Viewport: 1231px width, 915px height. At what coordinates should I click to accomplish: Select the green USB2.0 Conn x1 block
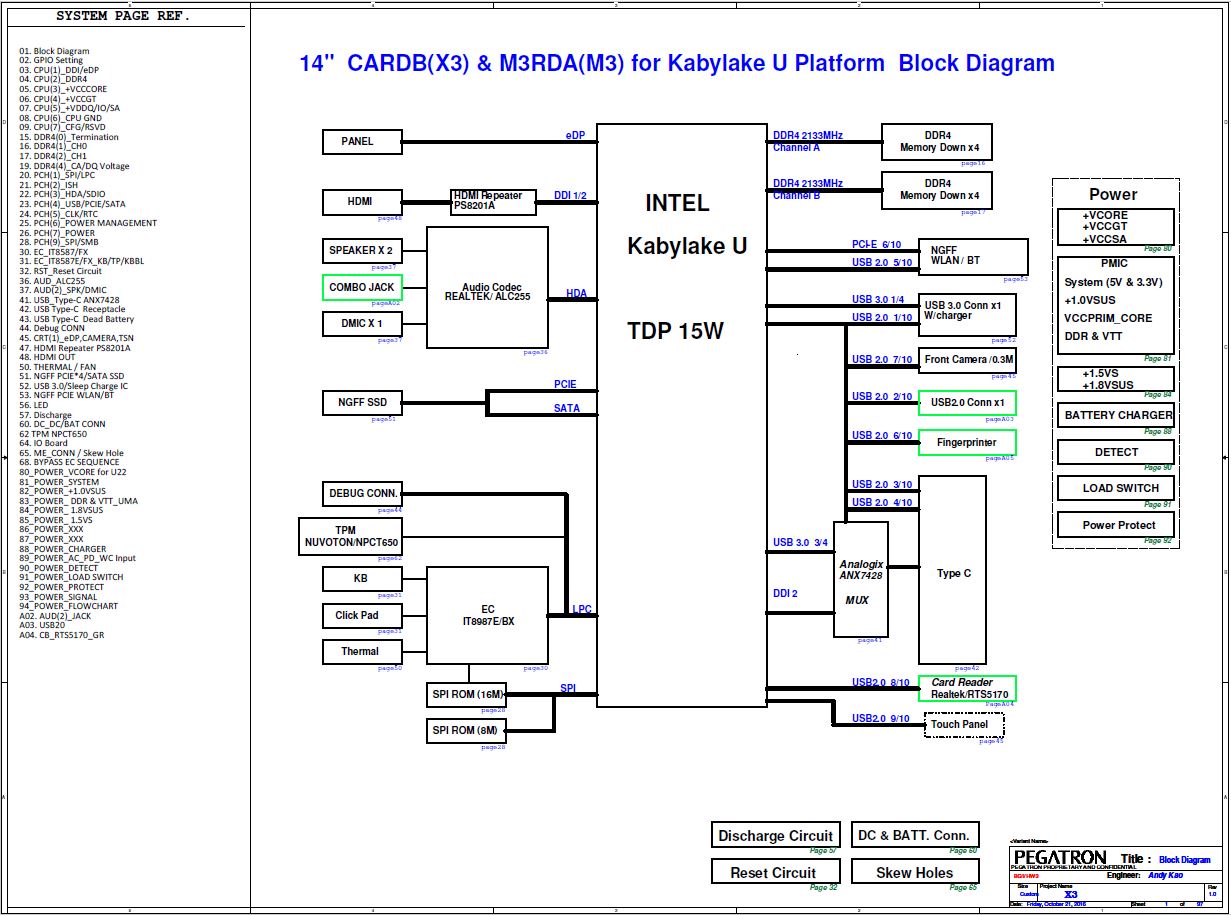click(x=968, y=403)
